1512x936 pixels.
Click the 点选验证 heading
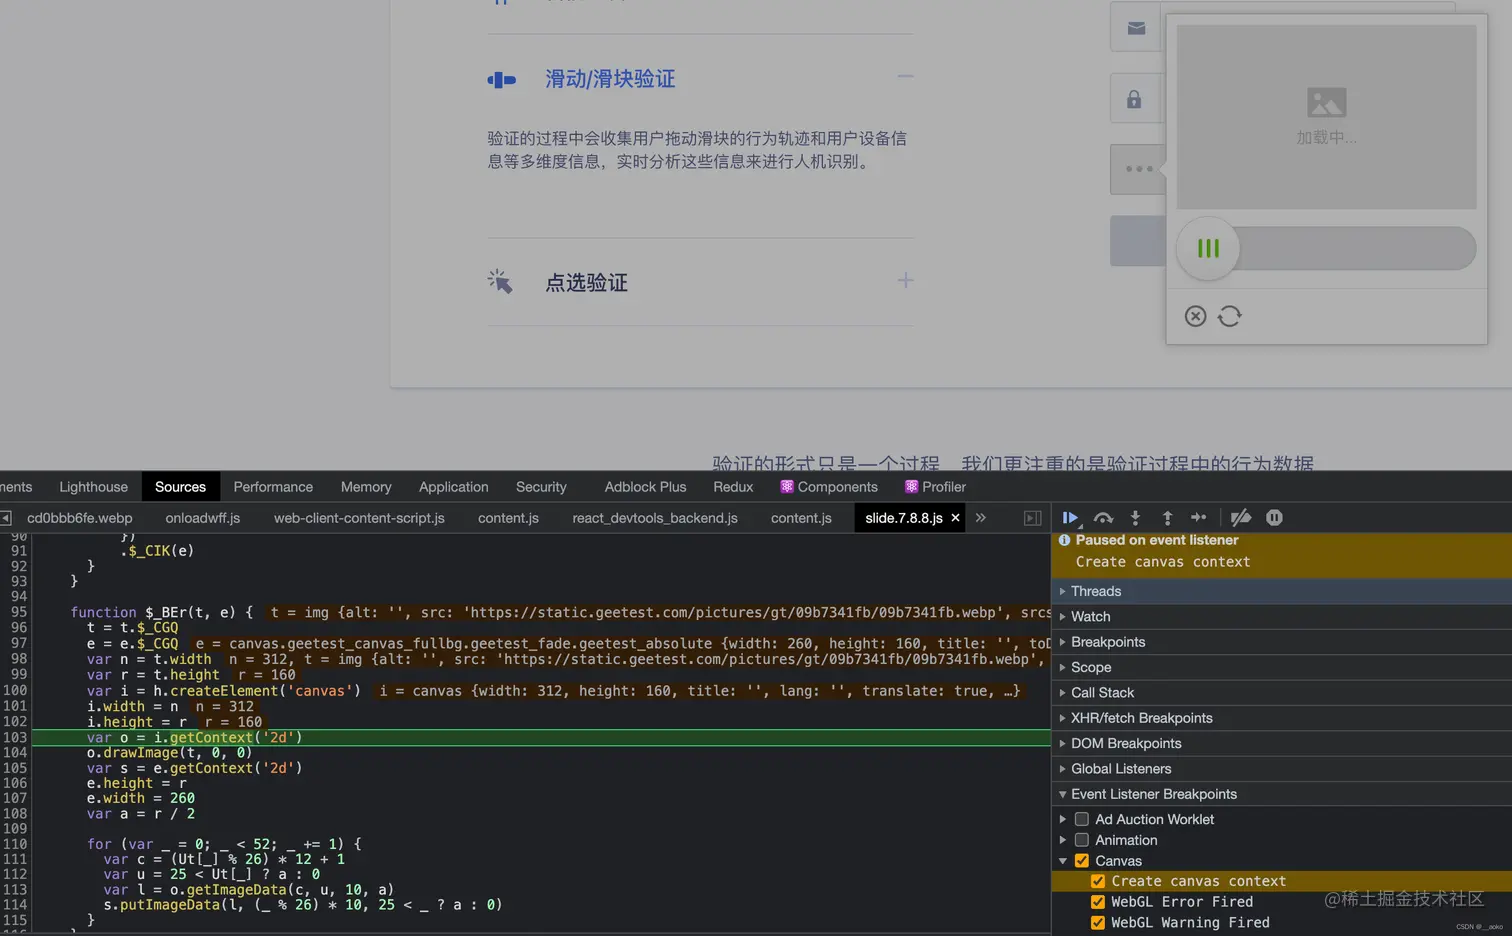tap(586, 283)
